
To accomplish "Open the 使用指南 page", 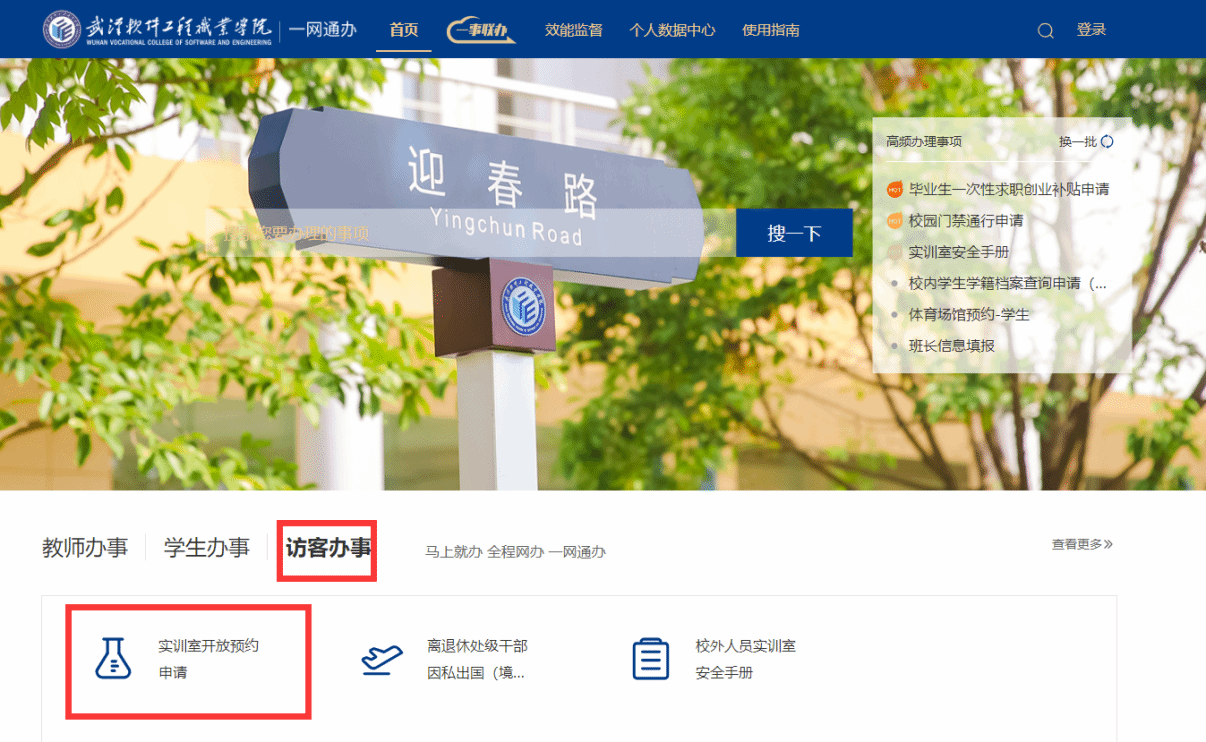I will [x=770, y=30].
